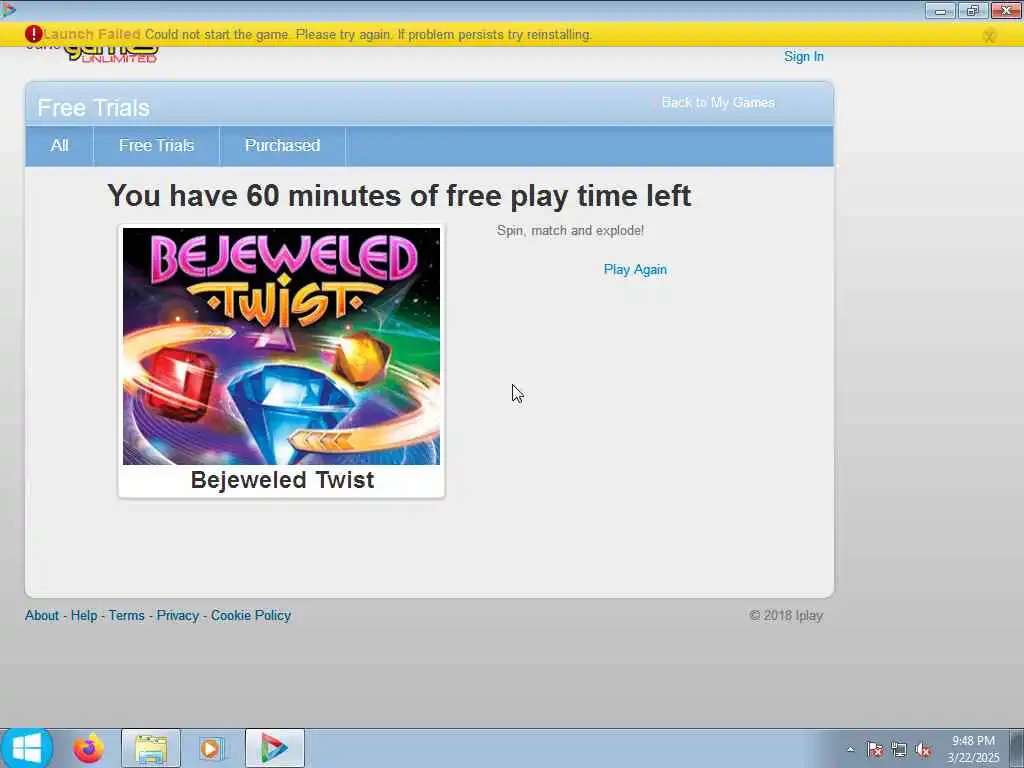Open the Sign In link
The width and height of the screenshot is (1024, 768).
pos(803,57)
